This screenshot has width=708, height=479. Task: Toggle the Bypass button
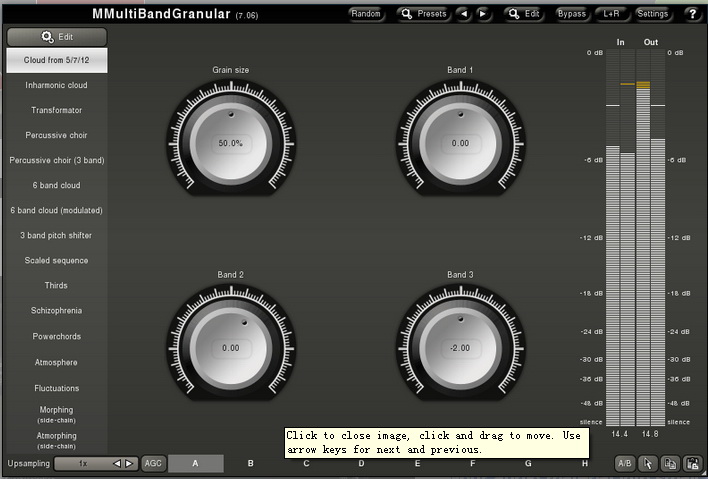point(571,14)
